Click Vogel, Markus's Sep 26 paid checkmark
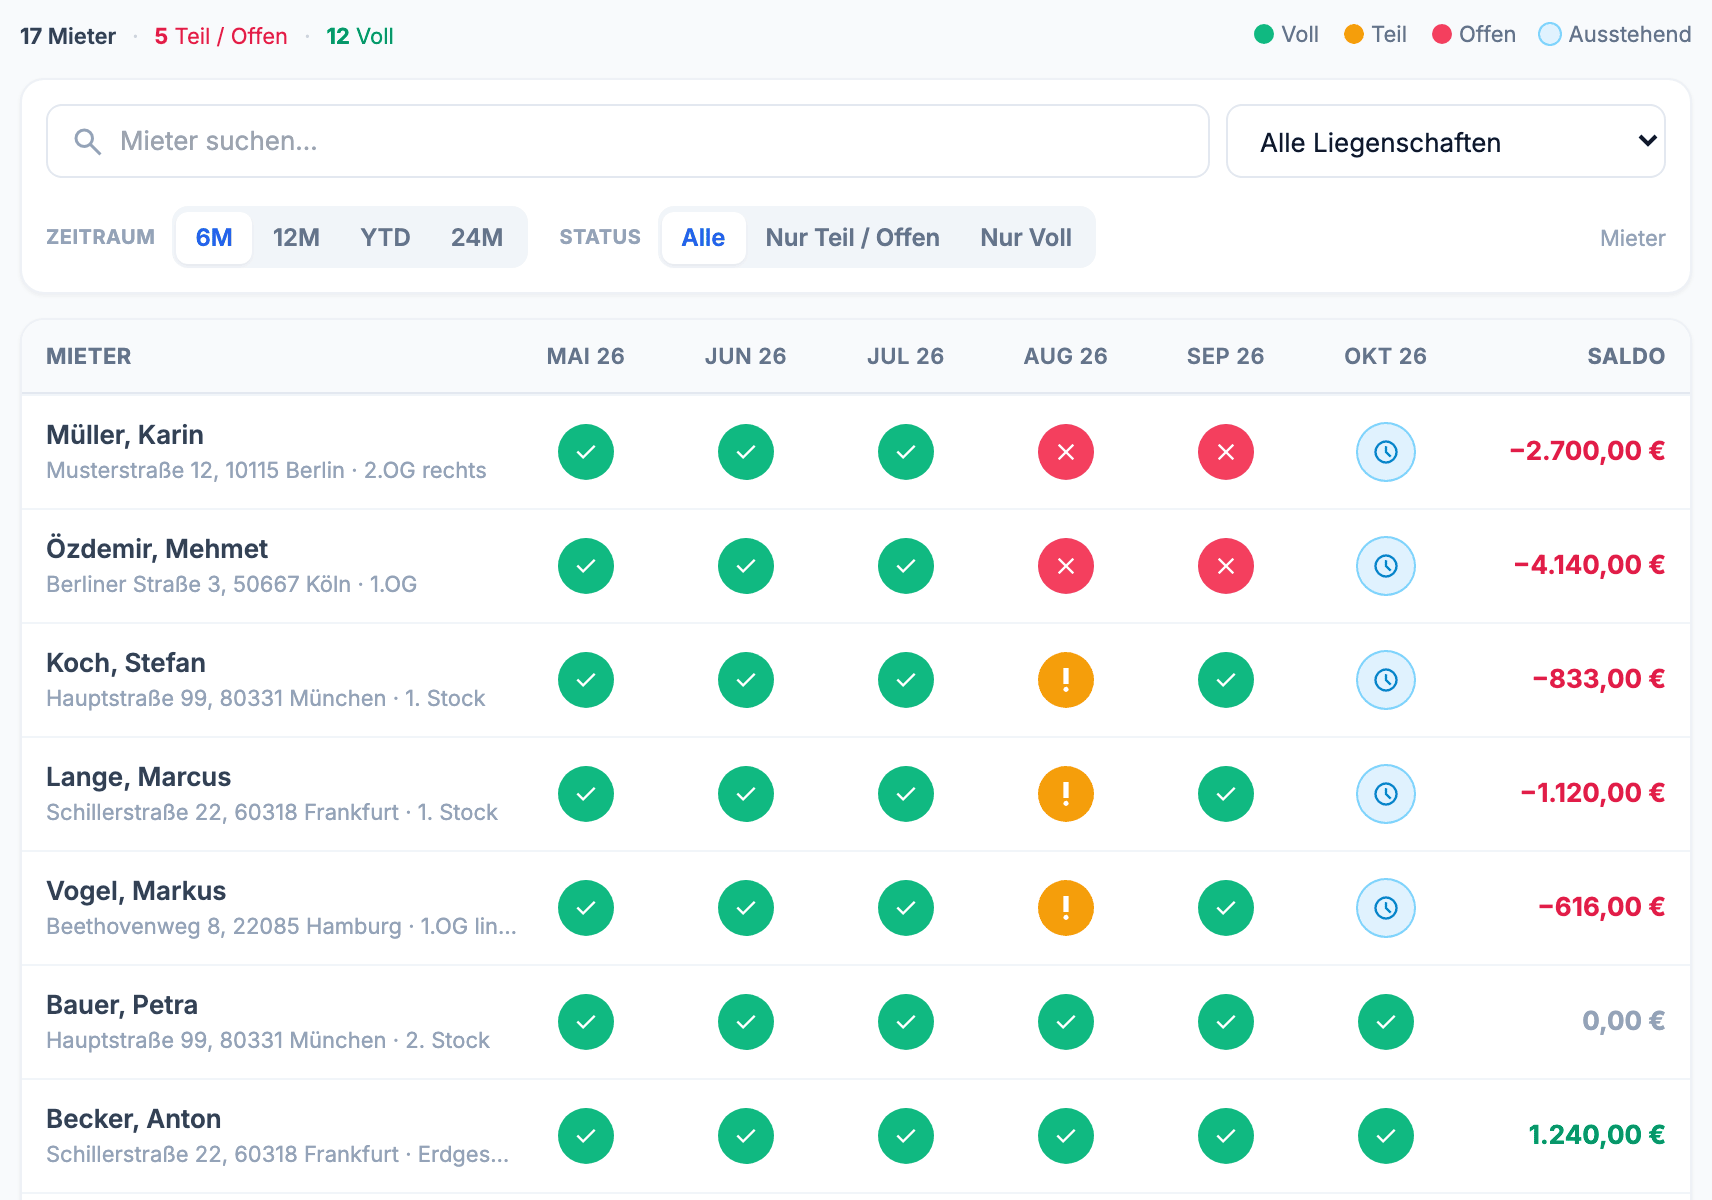This screenshot has width=1712, height=1200. [1226, 908]
